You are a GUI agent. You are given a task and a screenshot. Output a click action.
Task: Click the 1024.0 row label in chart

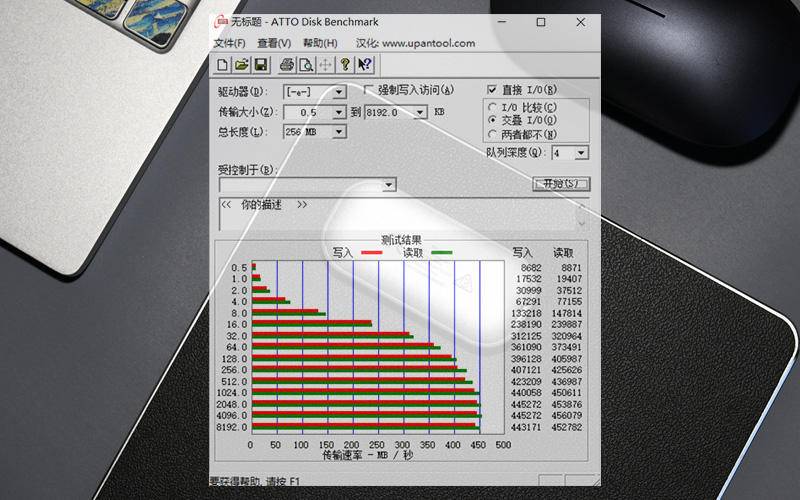tap(232, 393)
